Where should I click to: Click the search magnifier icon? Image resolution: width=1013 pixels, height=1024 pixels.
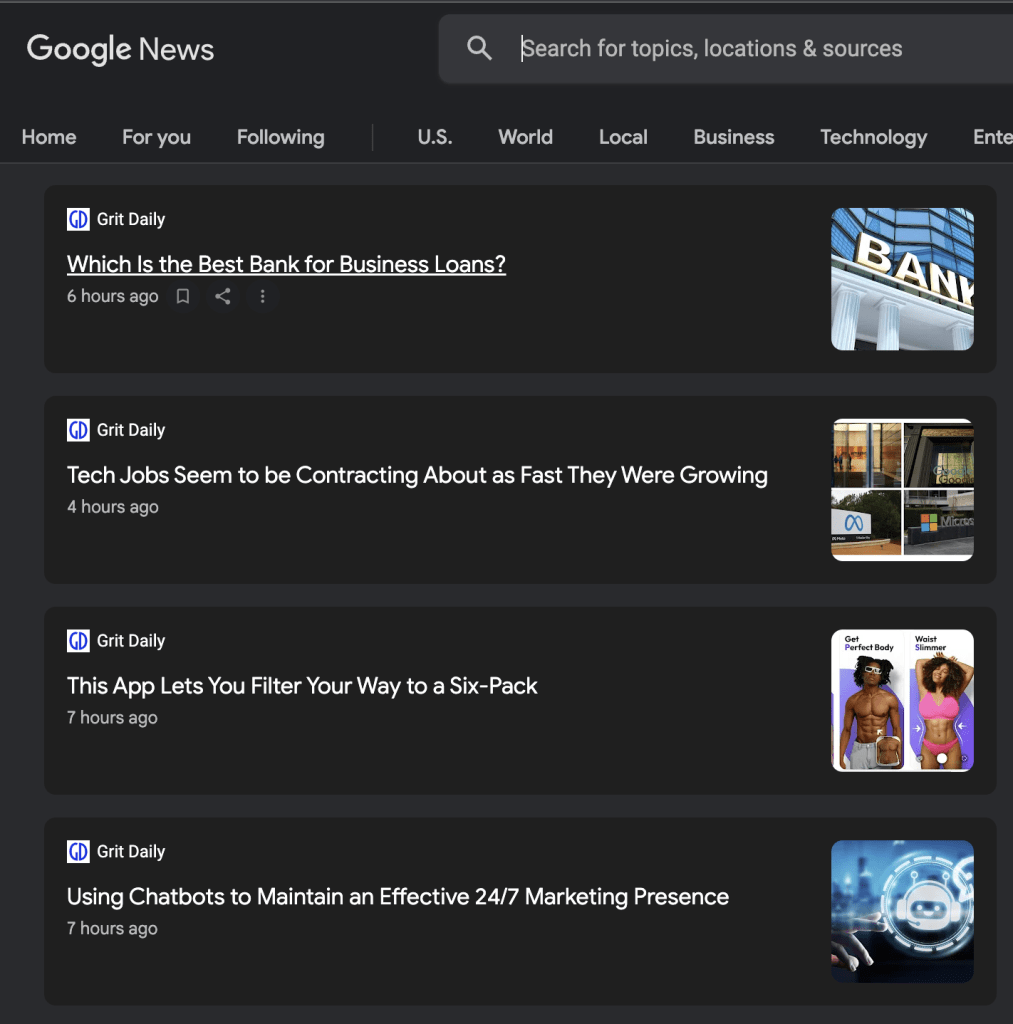click(x=480, y=48)
